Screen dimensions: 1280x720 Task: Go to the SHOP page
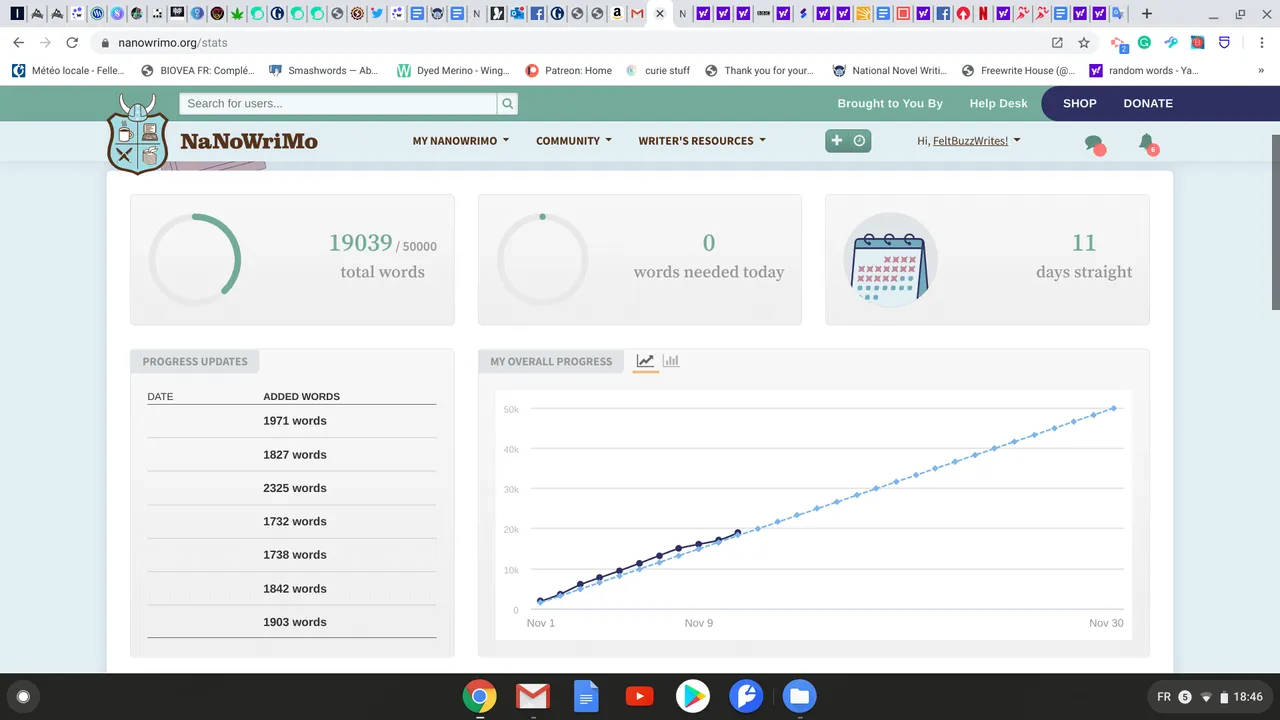click(x=1080, y=103)
